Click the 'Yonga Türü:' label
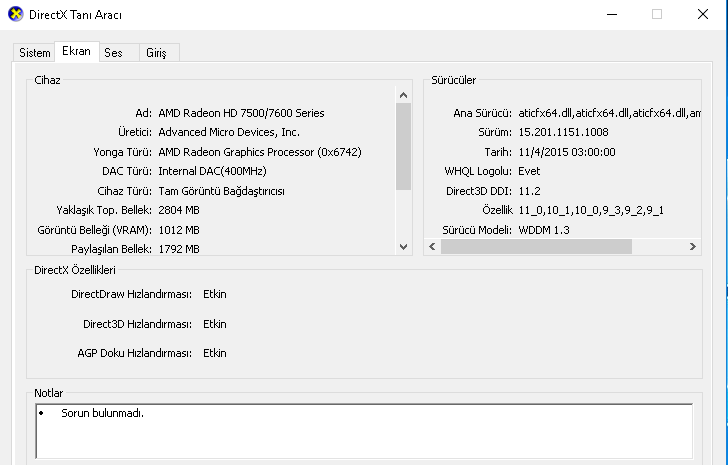Image resolution: width=728 pixels, height=465 pixels. click(123, 152)
